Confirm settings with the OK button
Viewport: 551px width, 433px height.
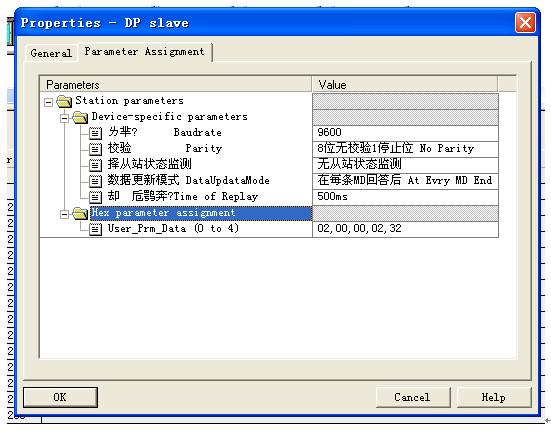(x=60, y=397)
